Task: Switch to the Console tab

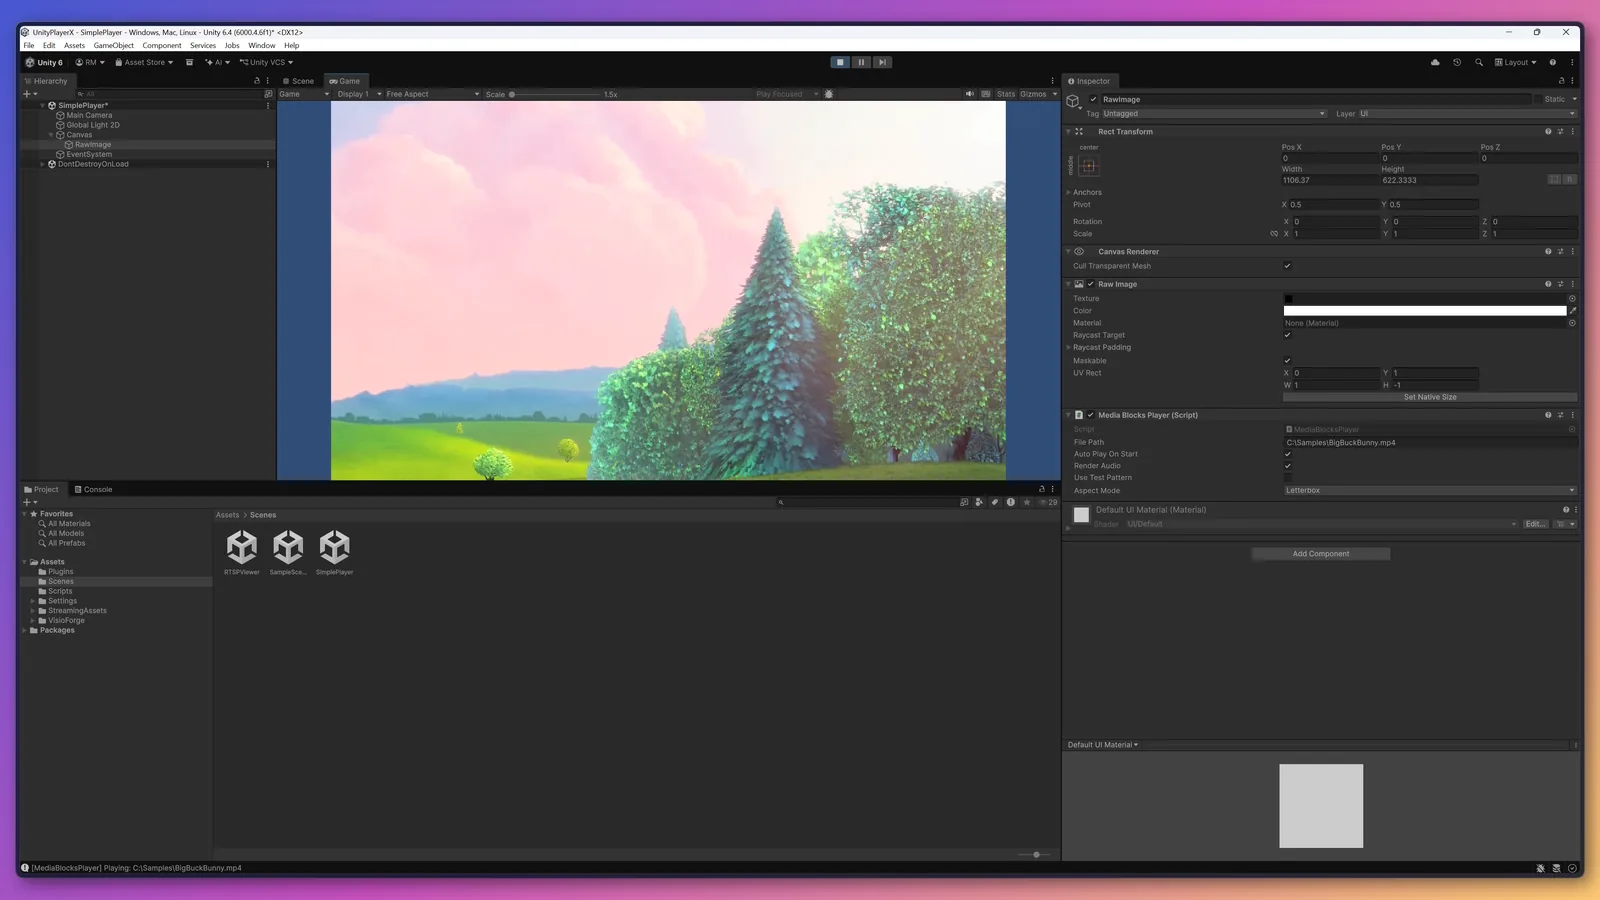Action: point(93,489)
